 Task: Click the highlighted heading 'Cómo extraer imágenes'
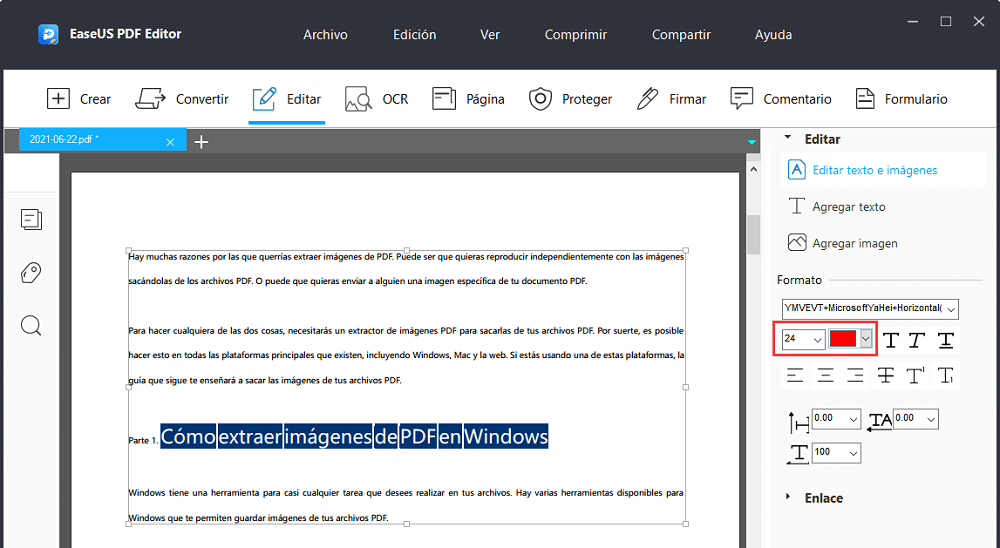click(x=354, y=436)
